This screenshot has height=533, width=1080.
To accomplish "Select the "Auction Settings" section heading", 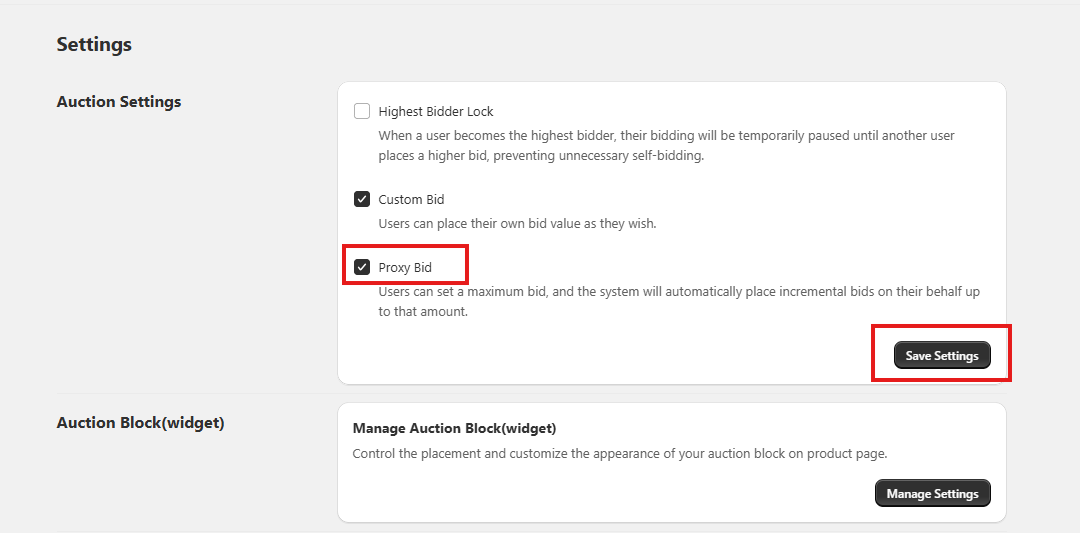I will click(119, 102).
